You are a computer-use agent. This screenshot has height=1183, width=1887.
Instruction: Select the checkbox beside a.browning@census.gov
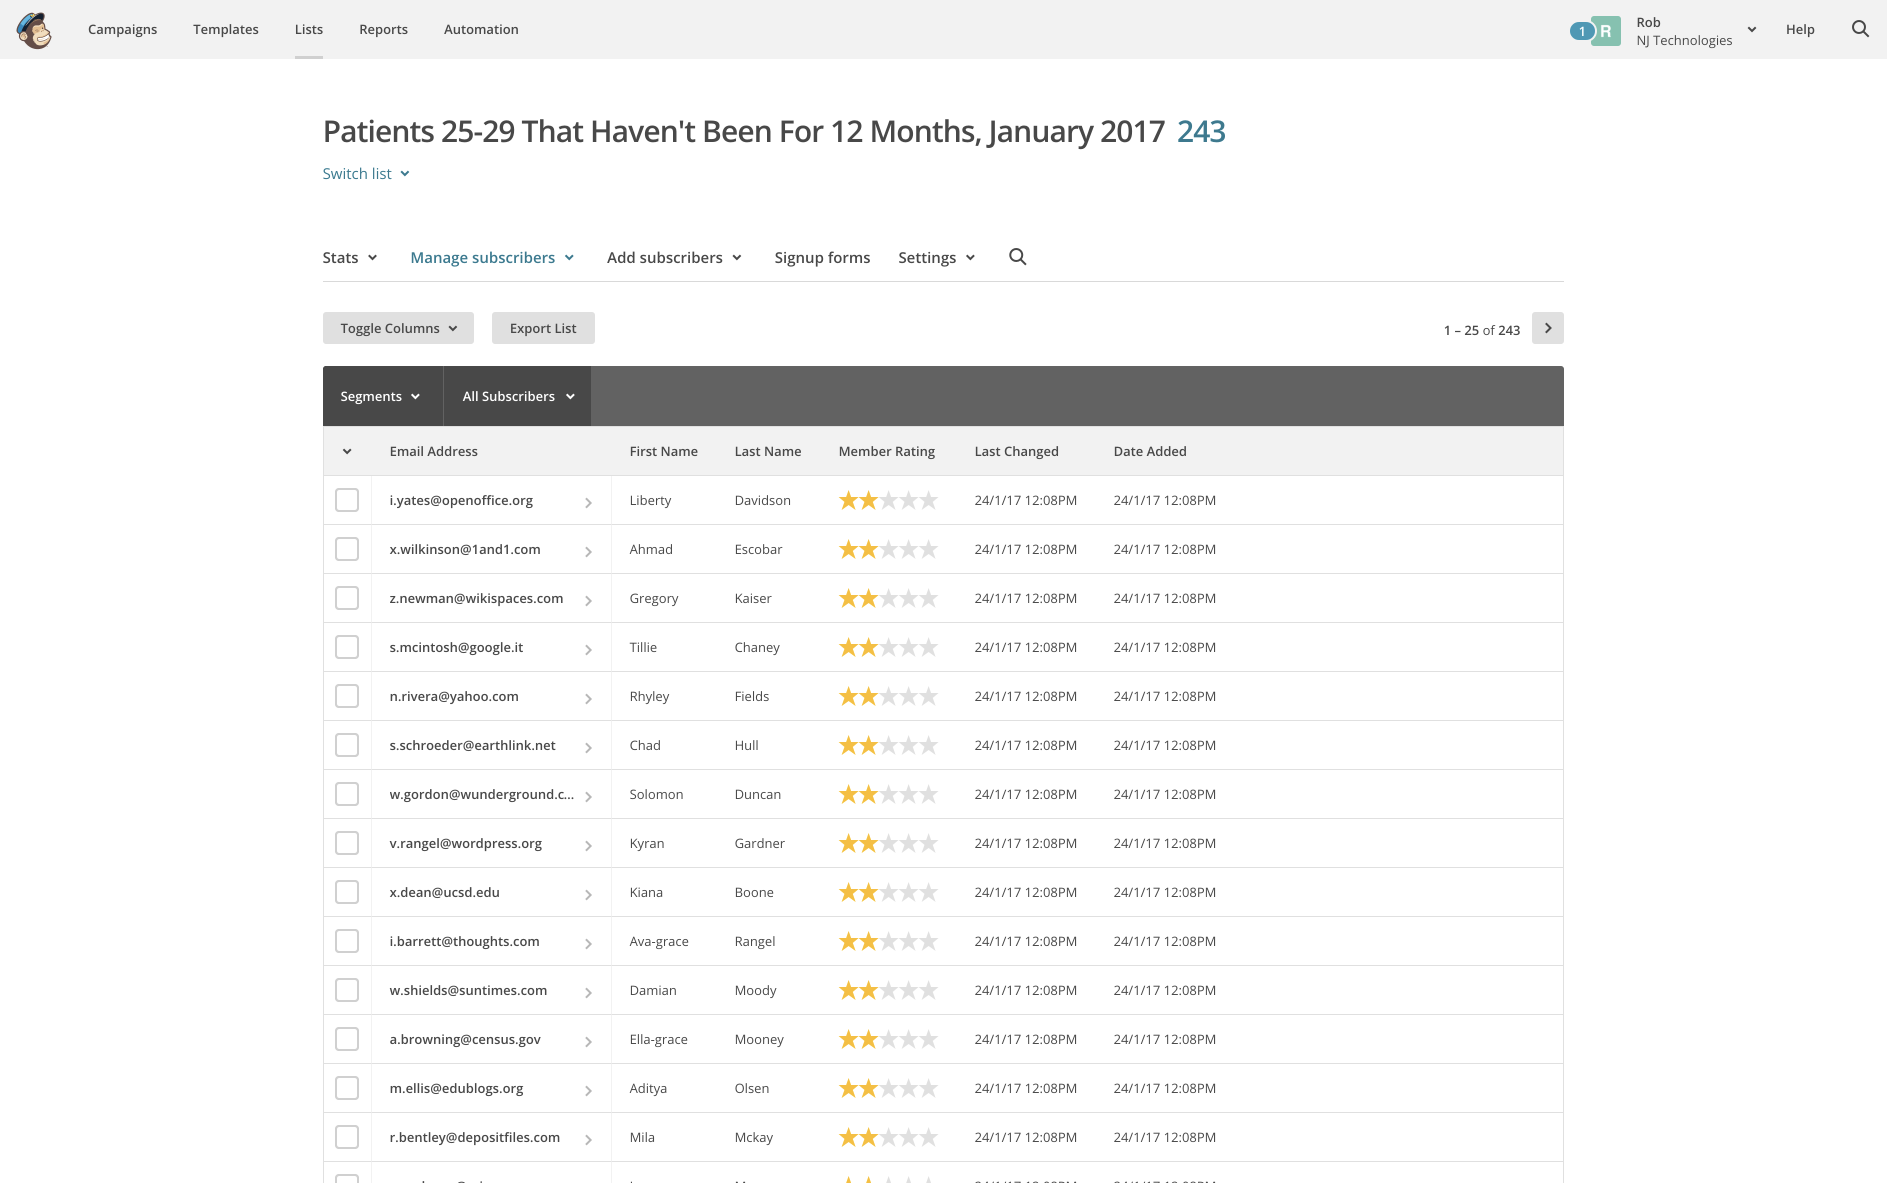(x=347, y=1038)
